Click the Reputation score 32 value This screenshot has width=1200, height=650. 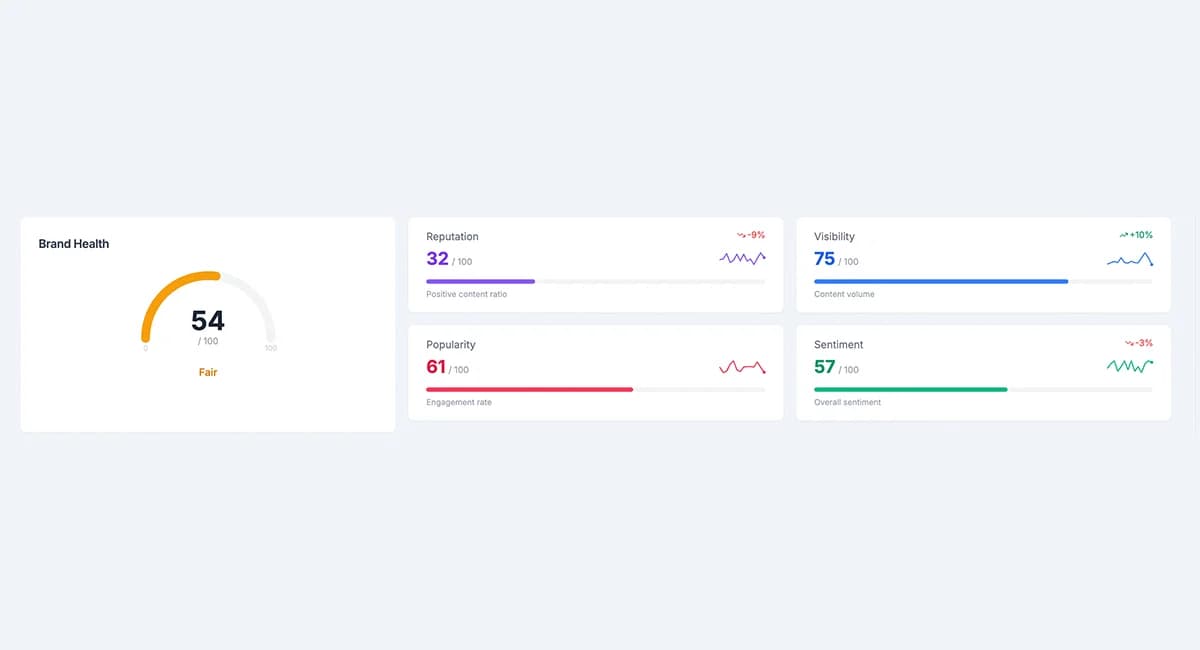coord(437,258)
